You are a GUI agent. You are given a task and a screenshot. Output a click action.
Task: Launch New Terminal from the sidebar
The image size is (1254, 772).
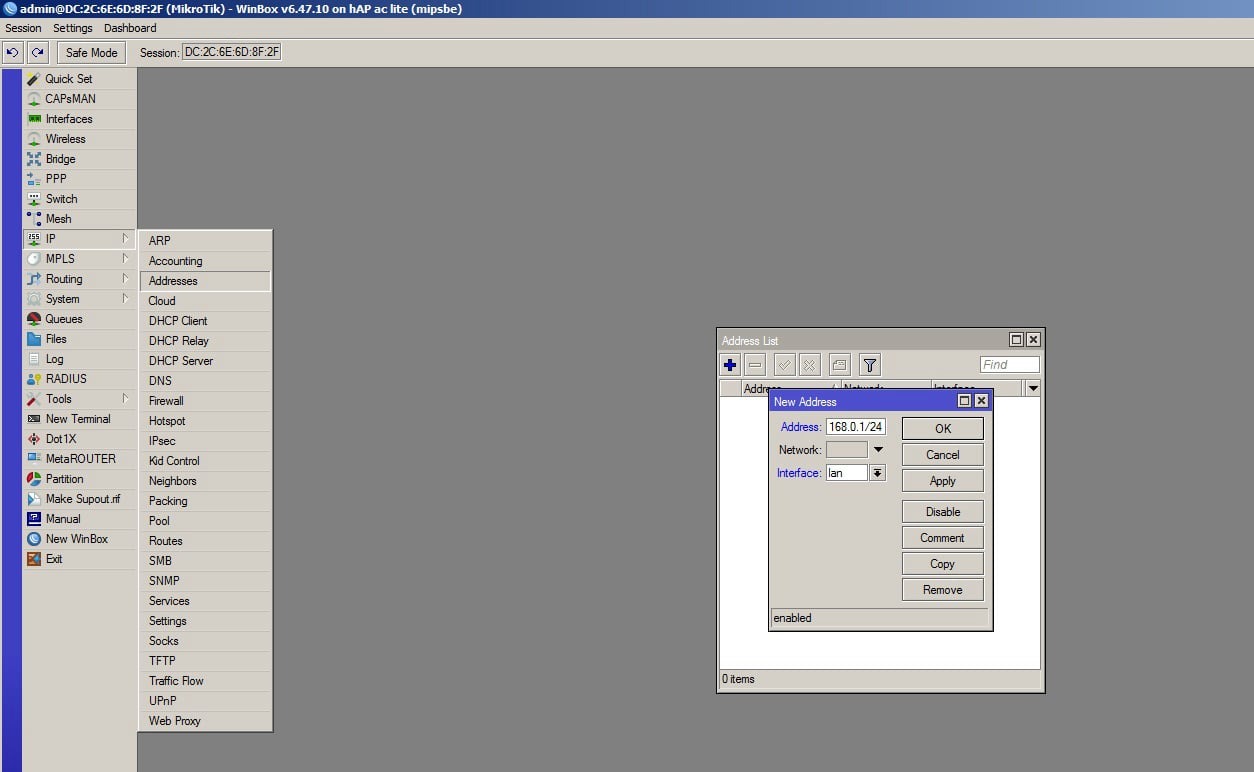[77, 419]
